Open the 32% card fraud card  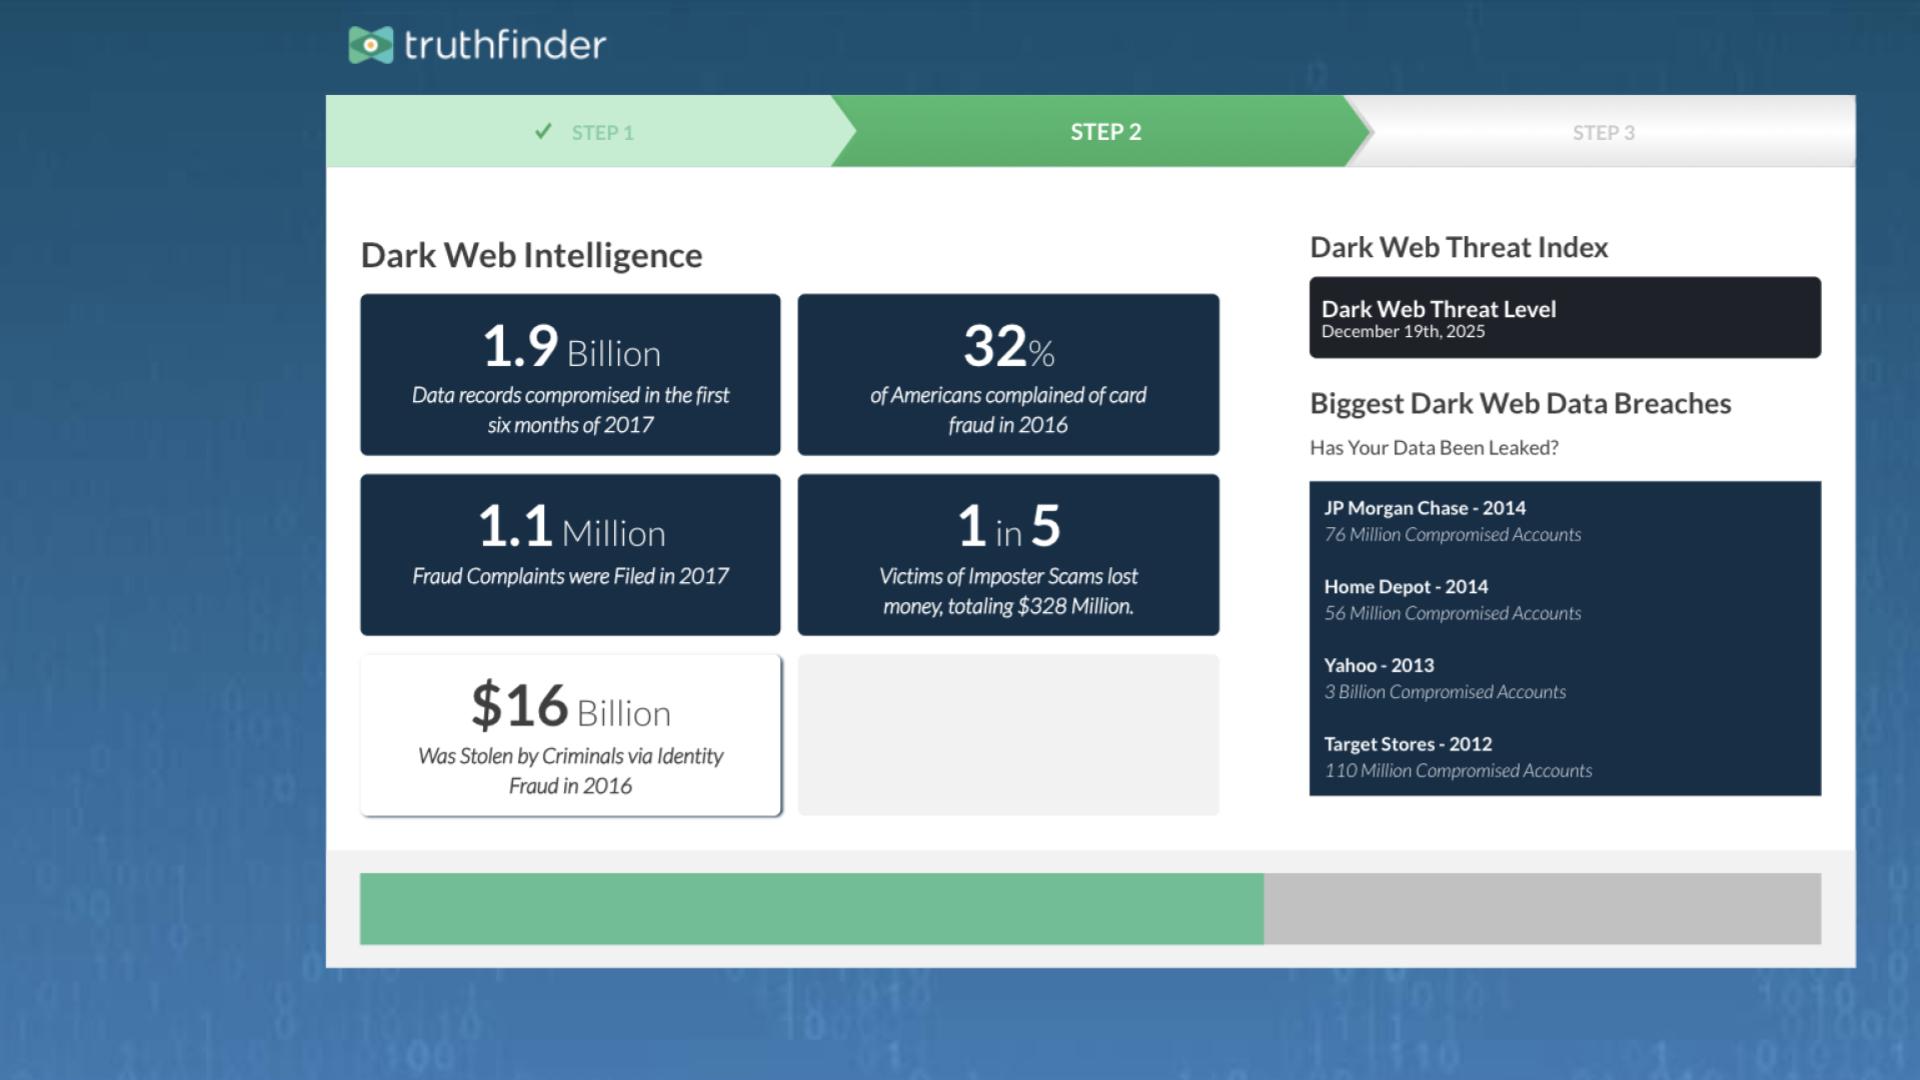click(1008, 374)
